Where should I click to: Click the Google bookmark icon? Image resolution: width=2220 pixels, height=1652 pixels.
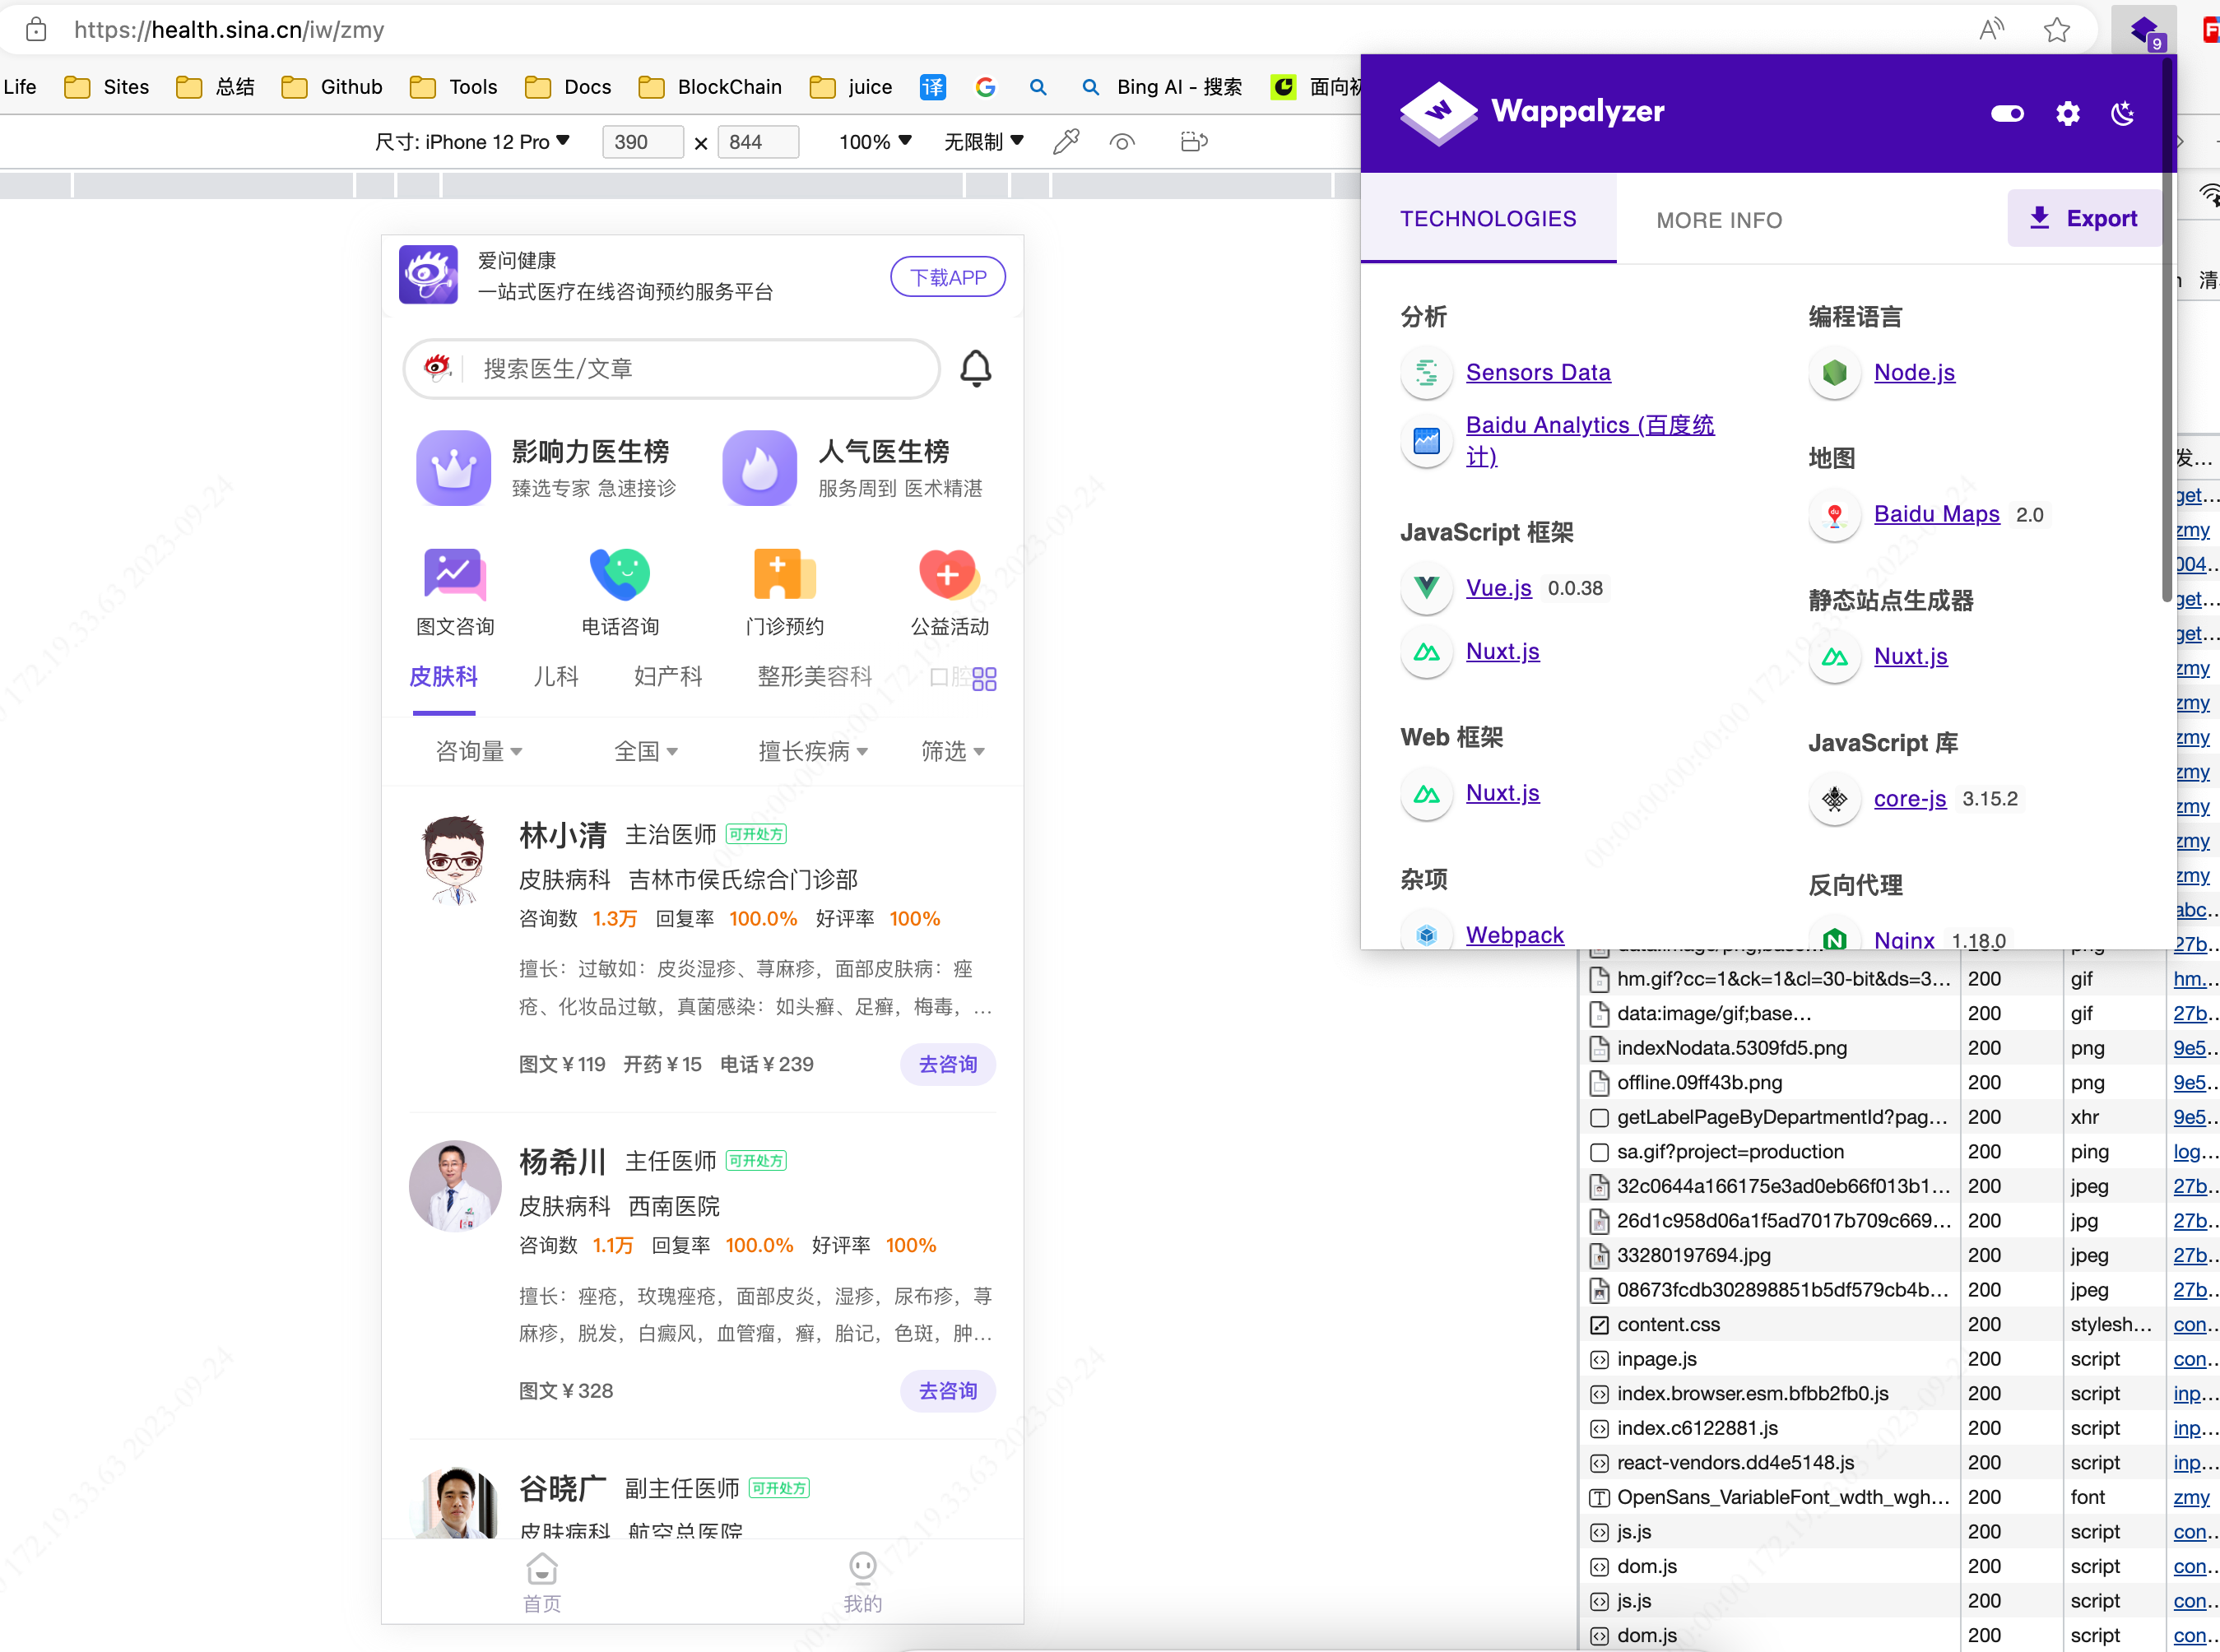(x=985, y=87)
